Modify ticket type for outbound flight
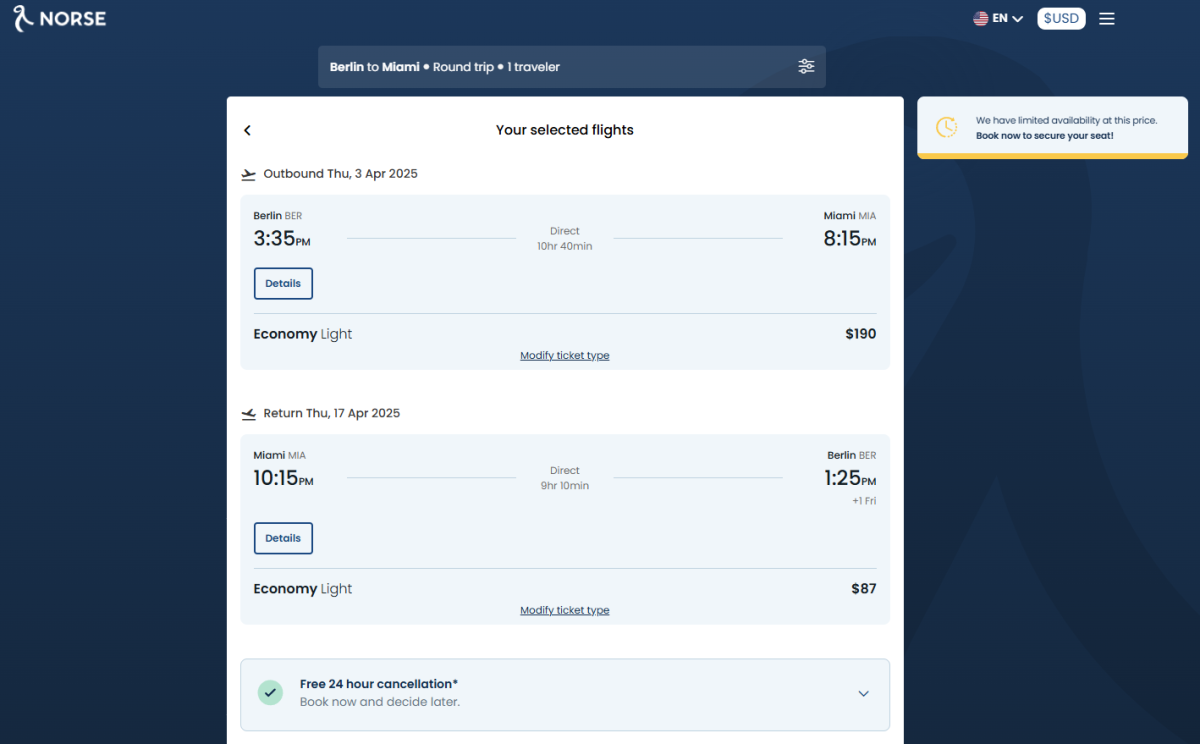The height and width of the screenshot is (744, 1200). (564, 356)
